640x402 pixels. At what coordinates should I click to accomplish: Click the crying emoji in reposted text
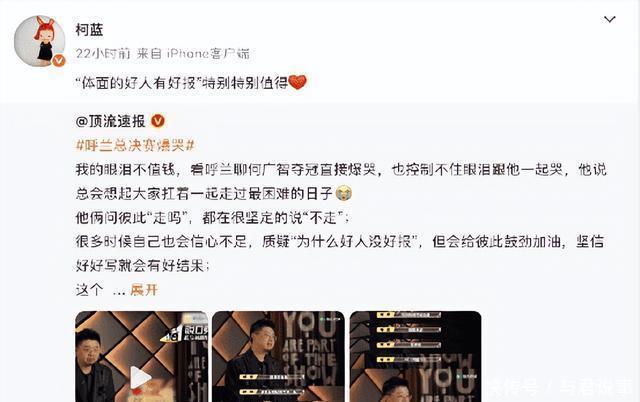pos(343,193)
